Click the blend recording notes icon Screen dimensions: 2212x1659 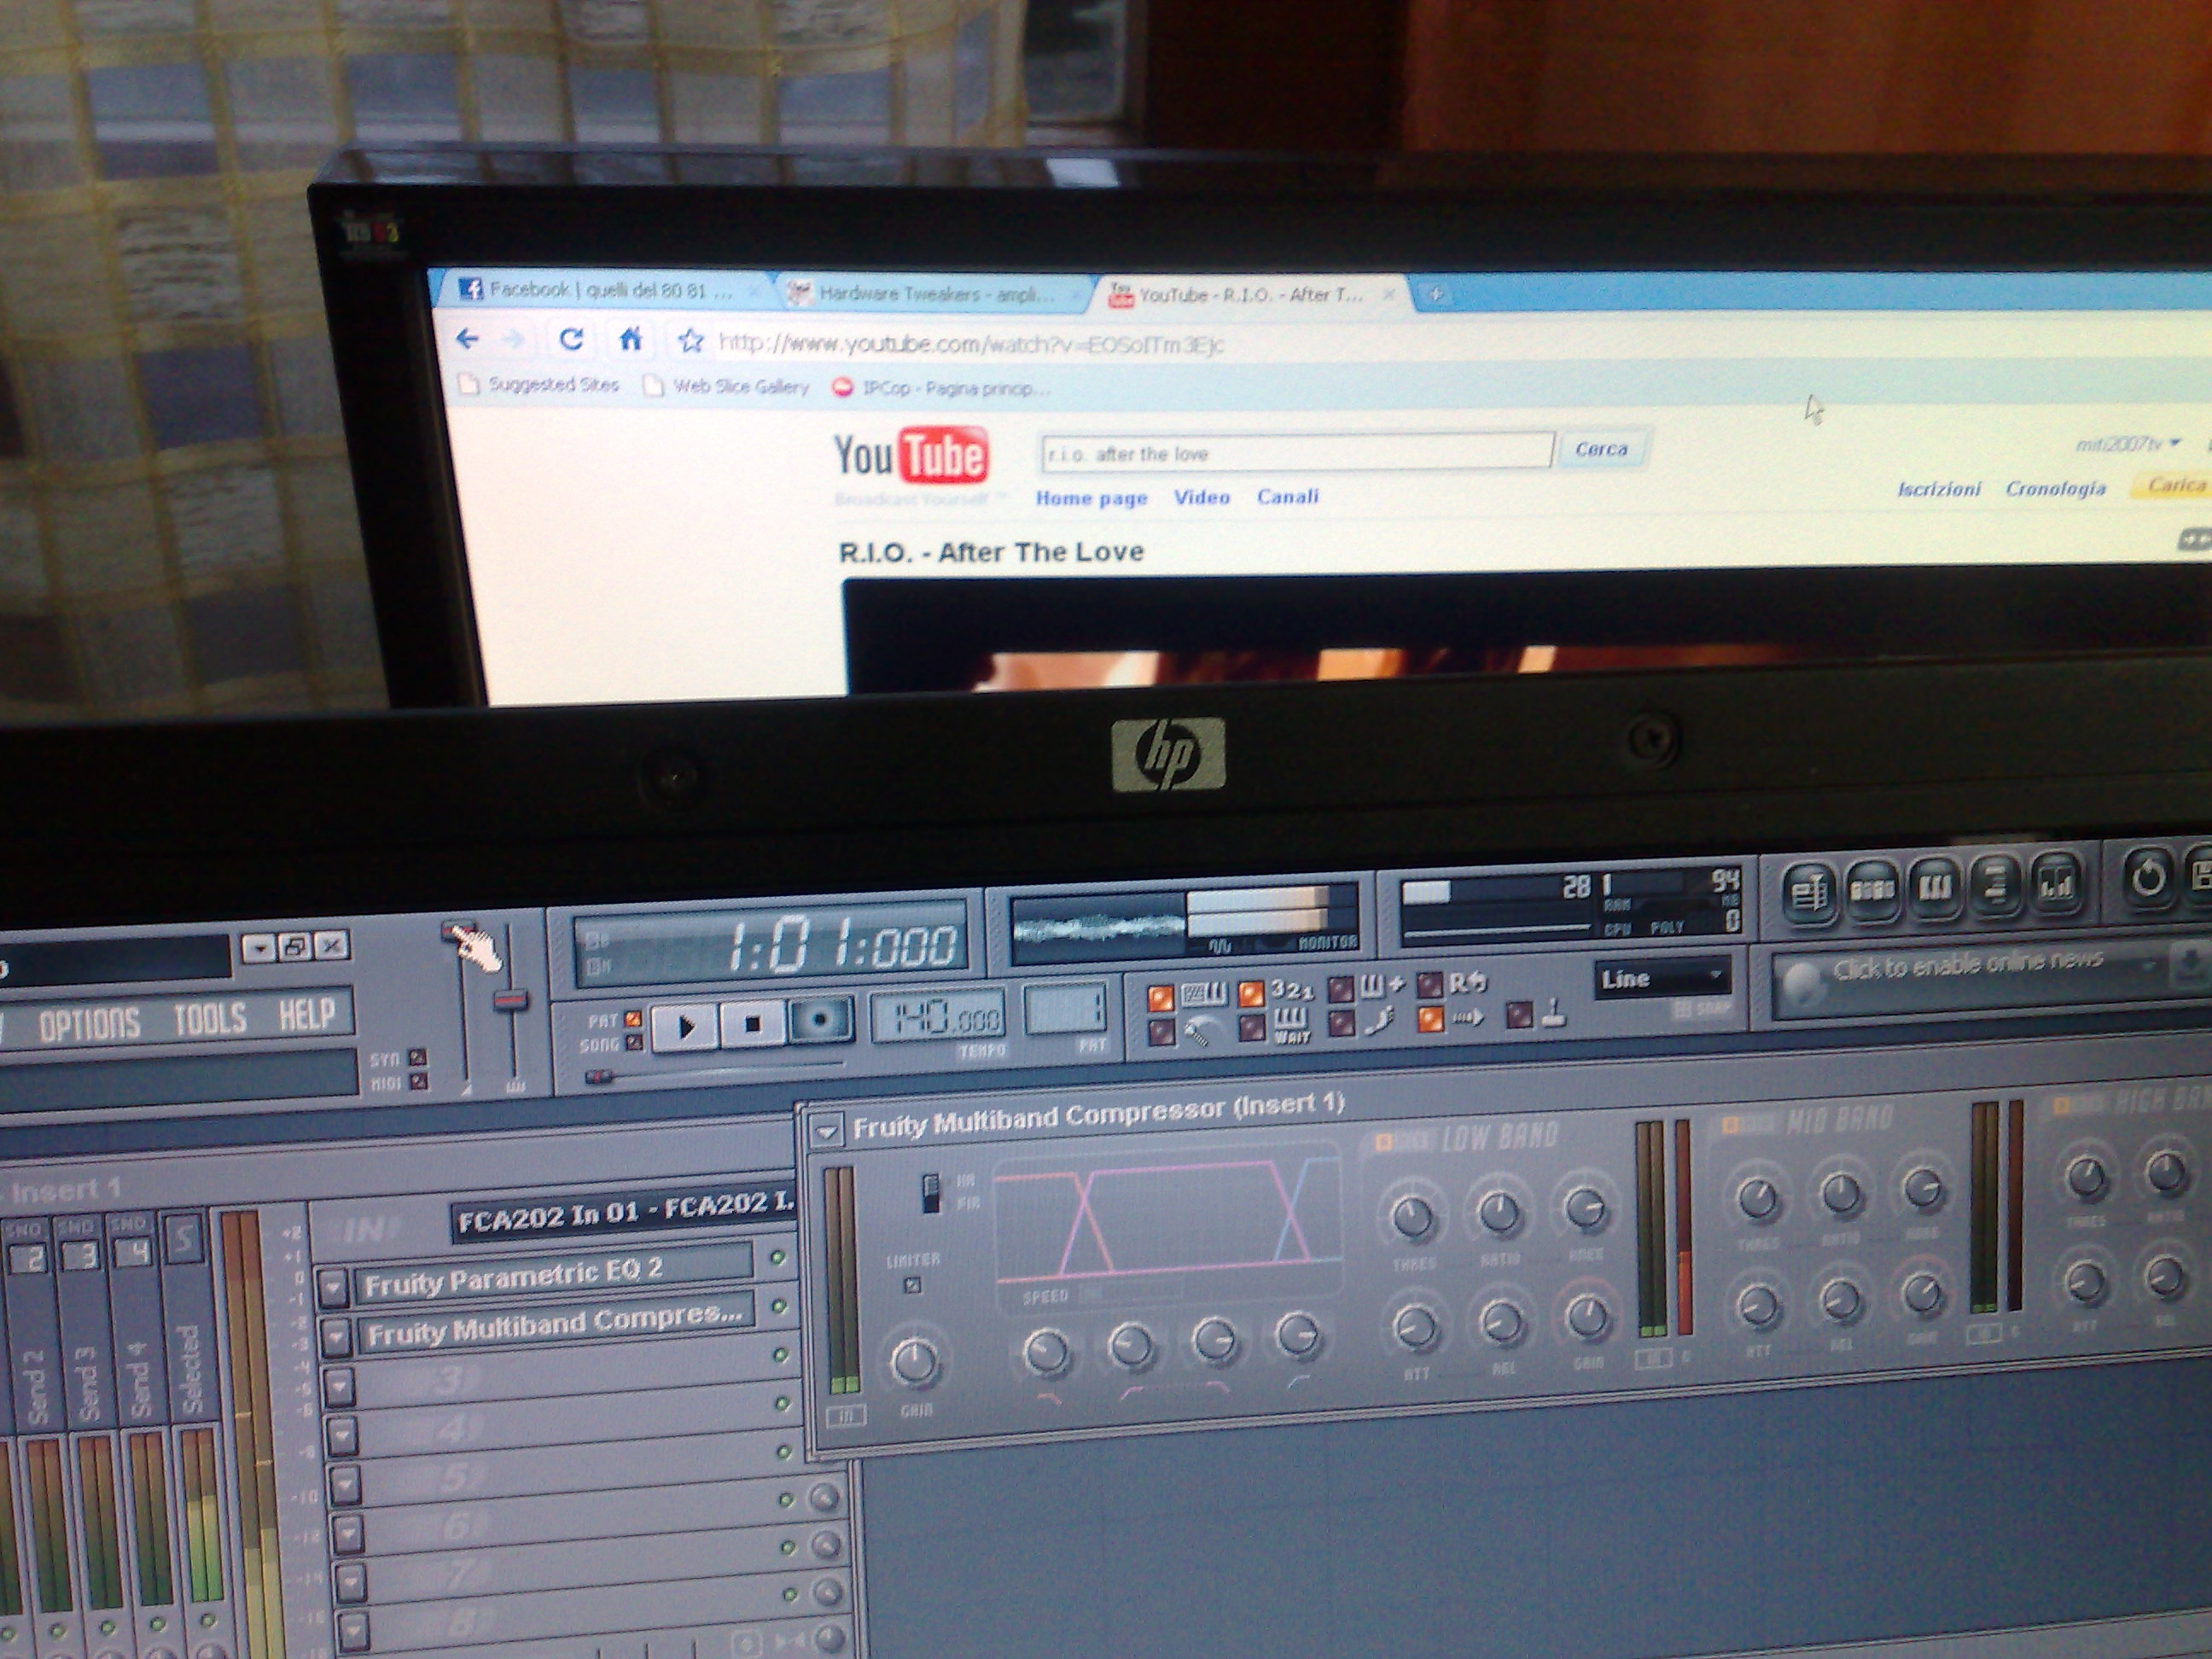(x=1382, y=987)
